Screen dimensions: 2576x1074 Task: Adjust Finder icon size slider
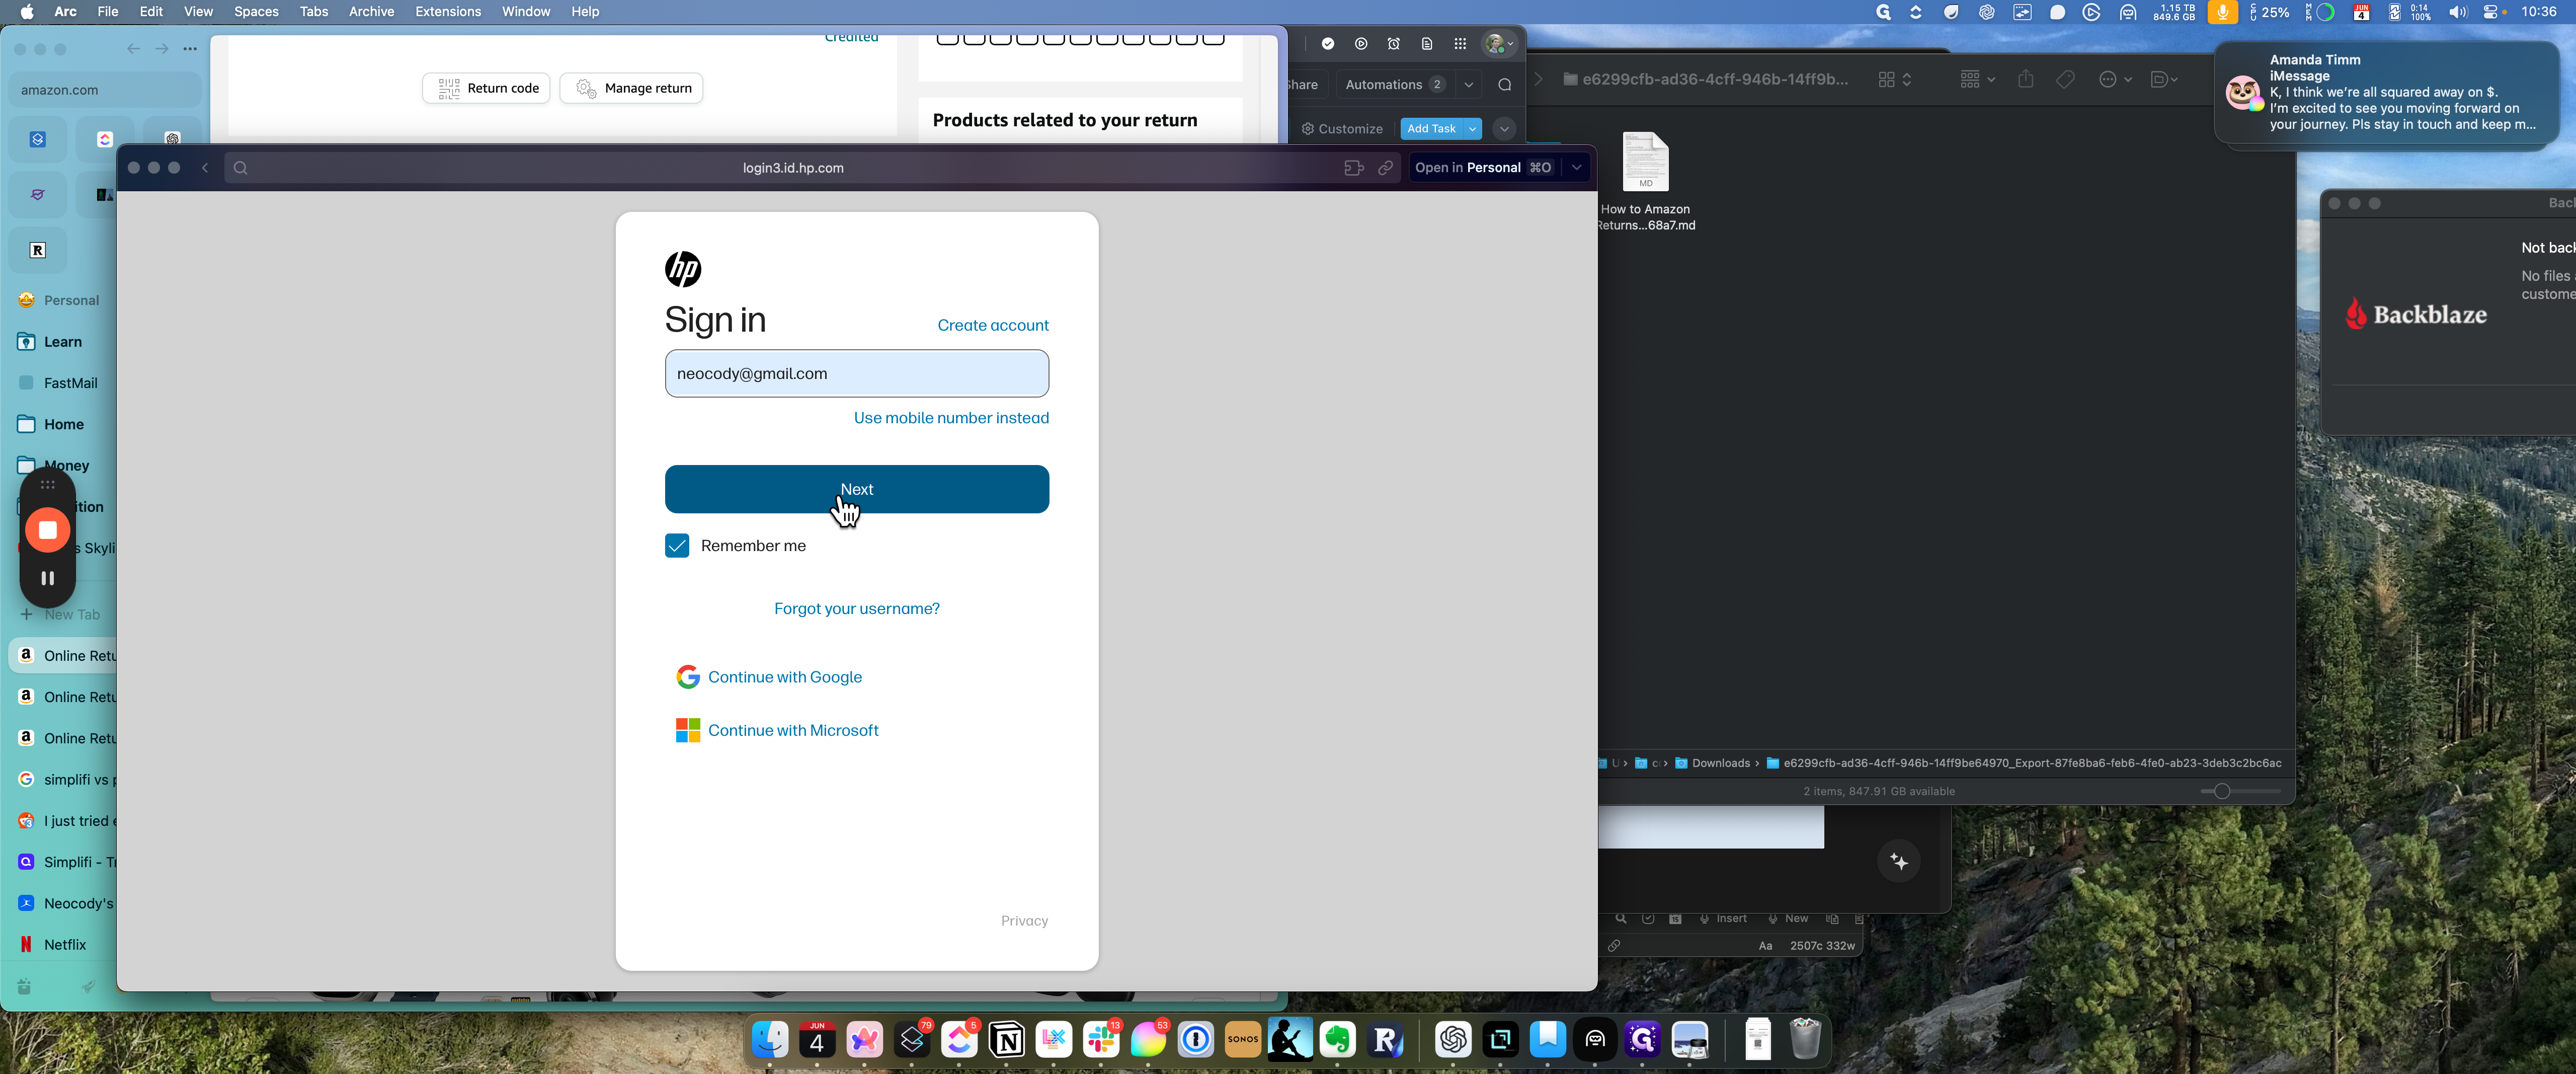[2221, 791]
